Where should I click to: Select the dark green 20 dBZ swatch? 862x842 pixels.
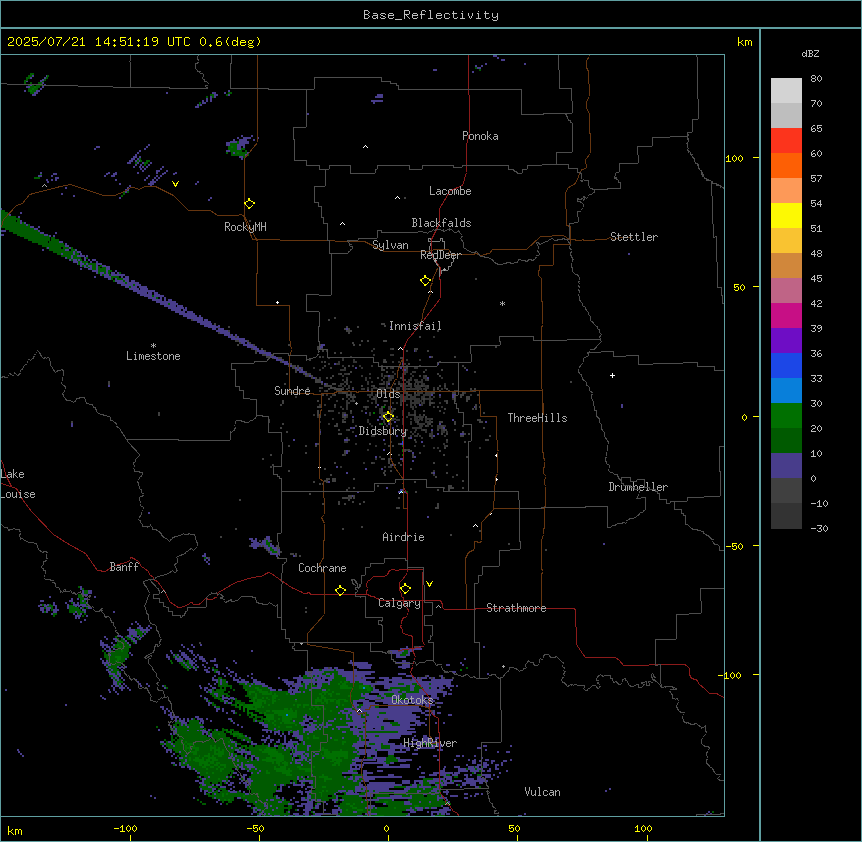[786, 440]
